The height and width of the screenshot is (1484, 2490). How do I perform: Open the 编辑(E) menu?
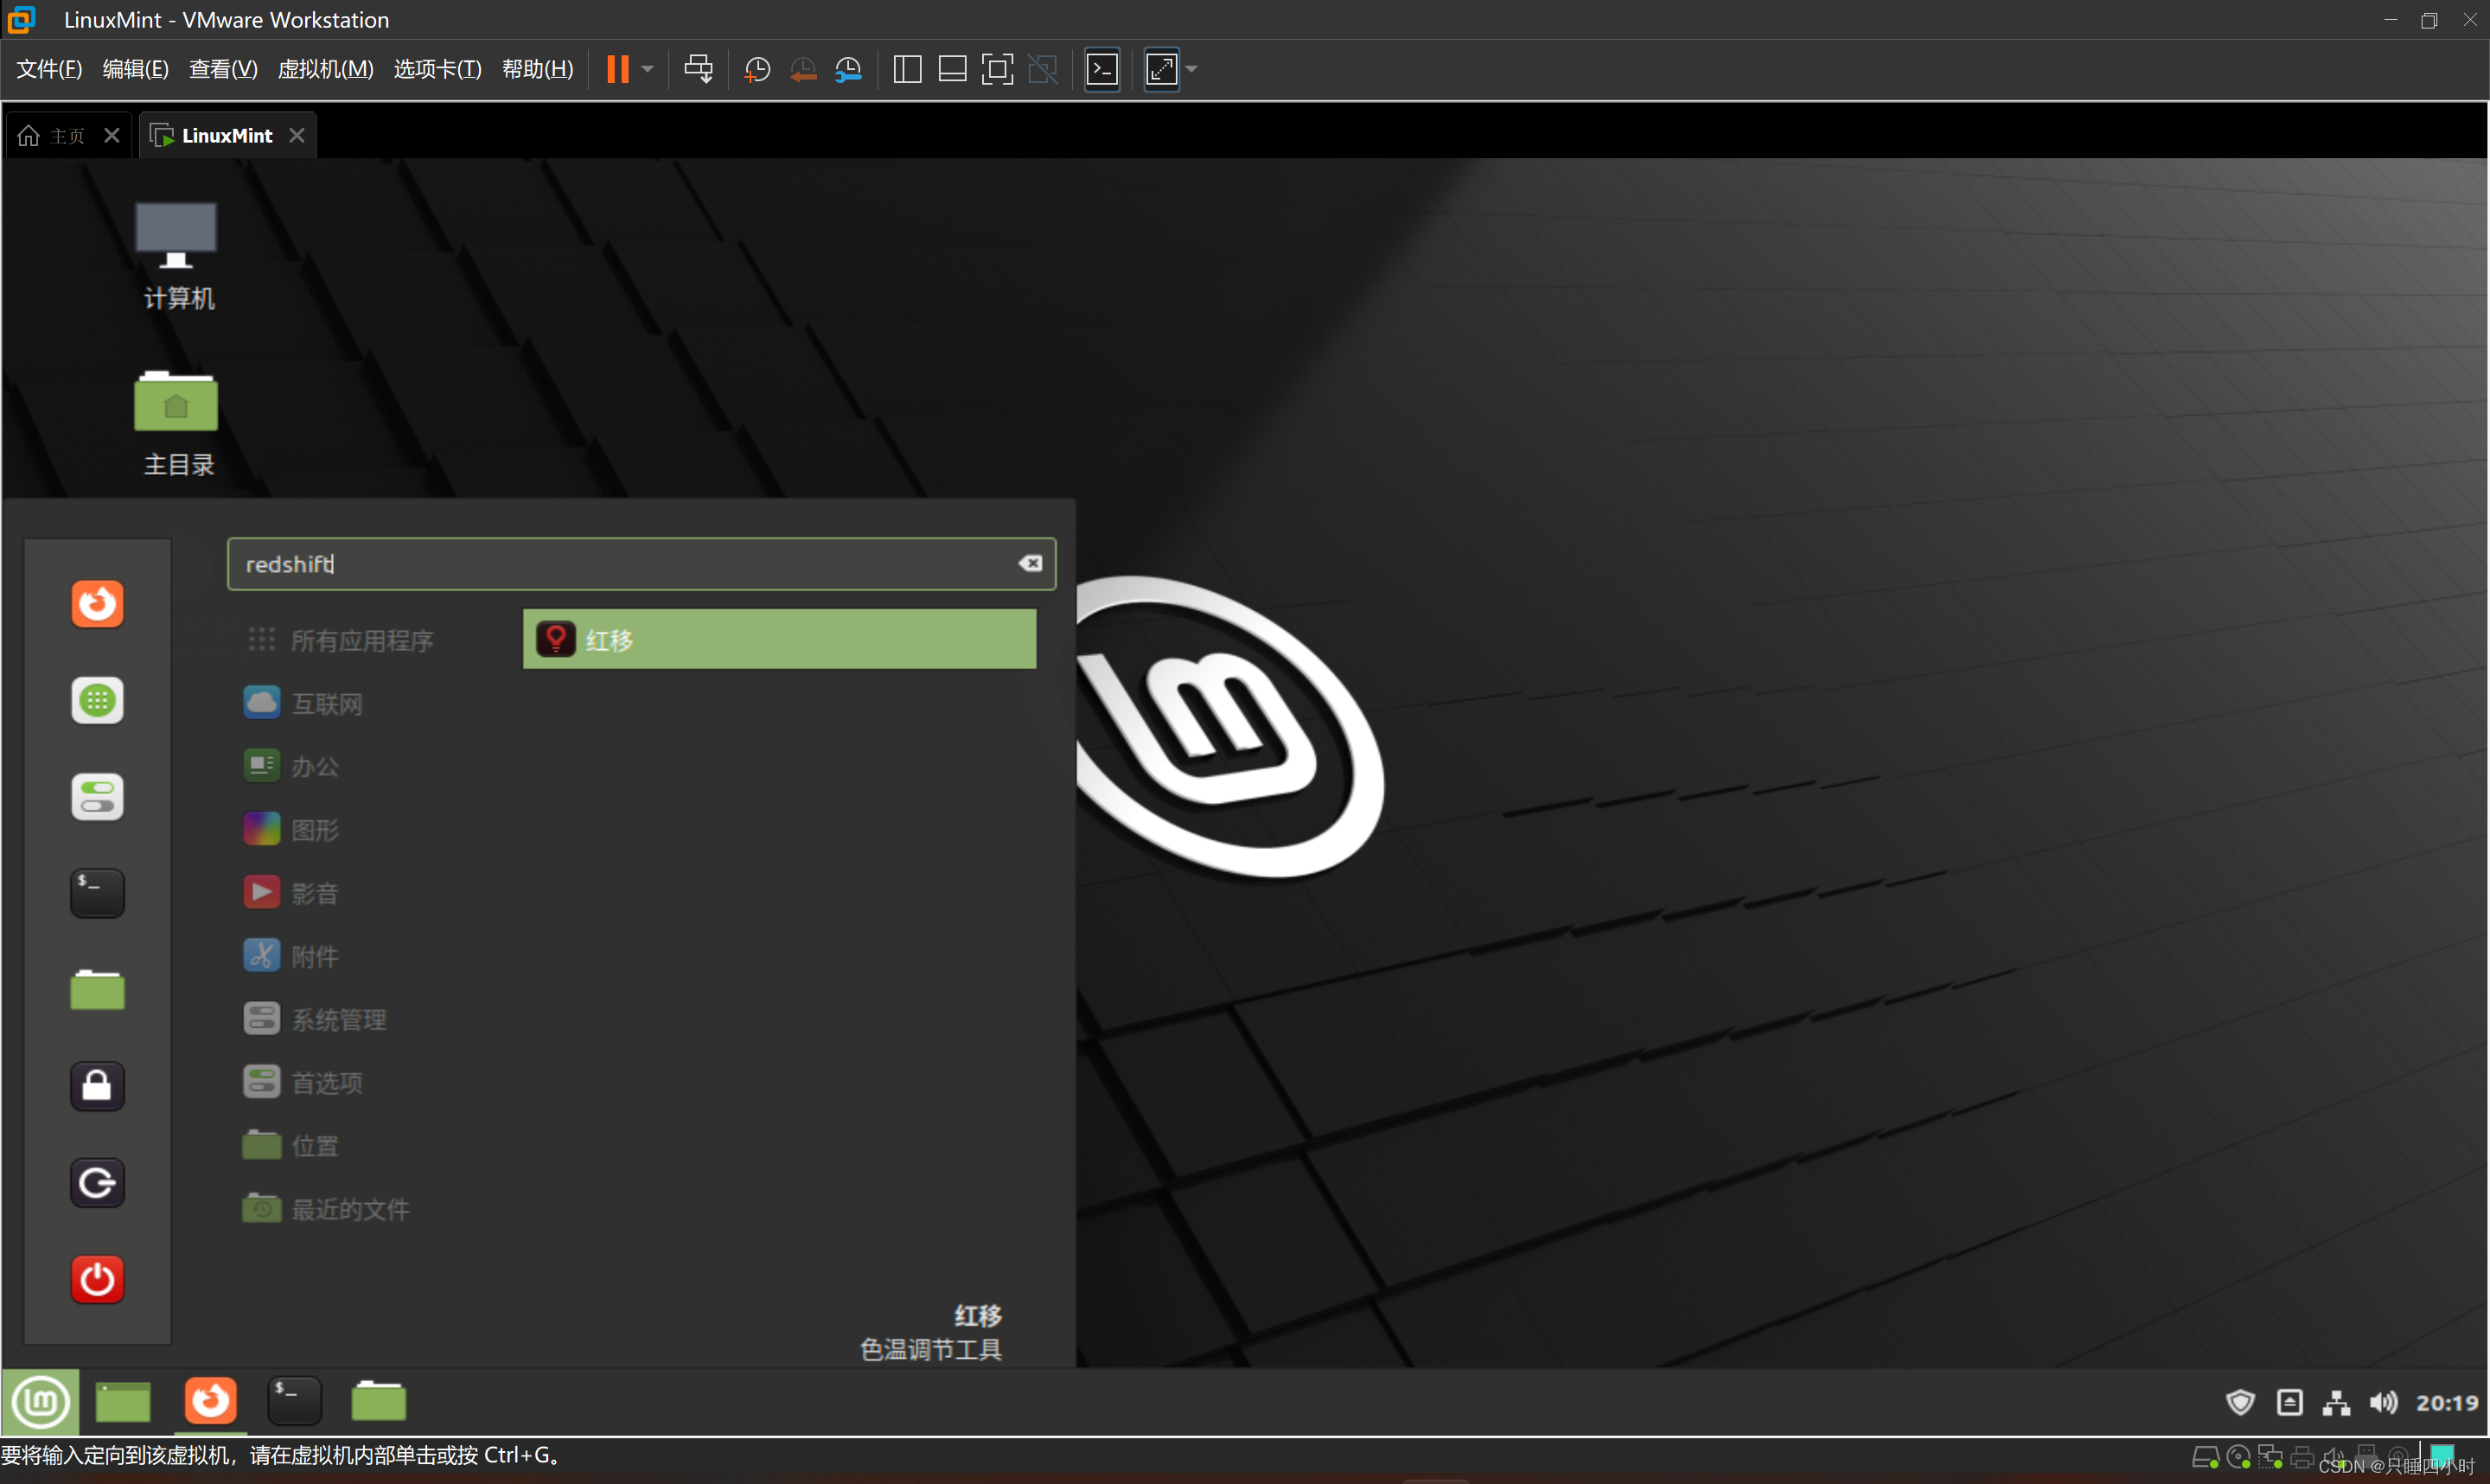[x=135, y=69]
